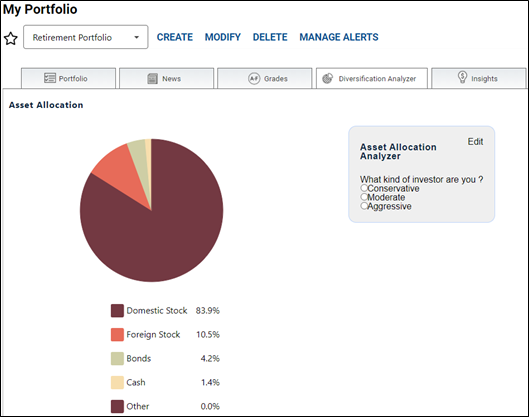Image resolution: width=529 pixels, height=417 pixels.
Task: Click the DELETE portfolio link
Action: point(270,37)
